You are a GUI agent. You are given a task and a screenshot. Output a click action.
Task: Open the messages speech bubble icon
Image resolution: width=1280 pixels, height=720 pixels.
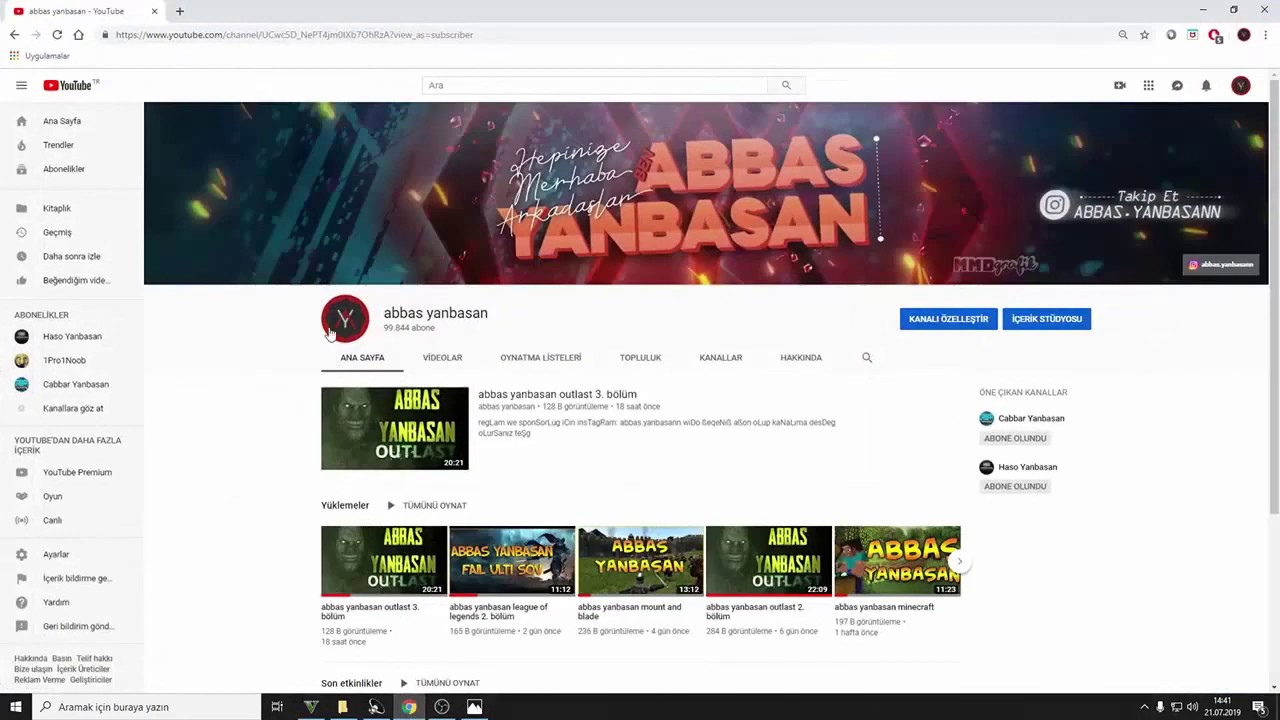click(1177, 85)
